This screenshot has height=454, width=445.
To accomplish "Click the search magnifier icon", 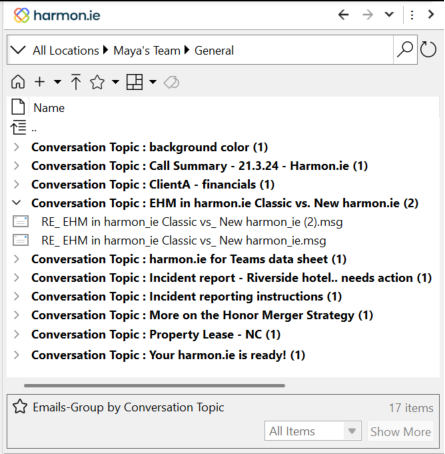I will [x=405, y=50].
